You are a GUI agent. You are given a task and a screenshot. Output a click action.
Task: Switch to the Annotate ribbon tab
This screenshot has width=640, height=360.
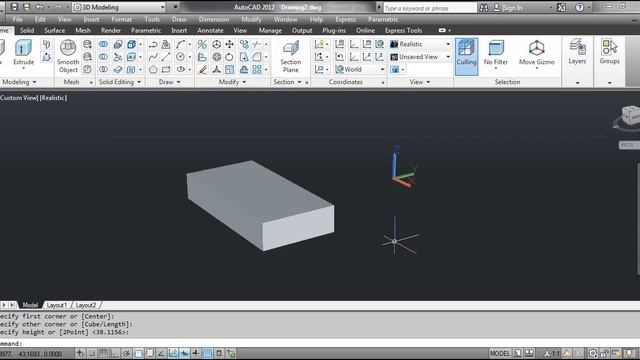pos(210,31)
